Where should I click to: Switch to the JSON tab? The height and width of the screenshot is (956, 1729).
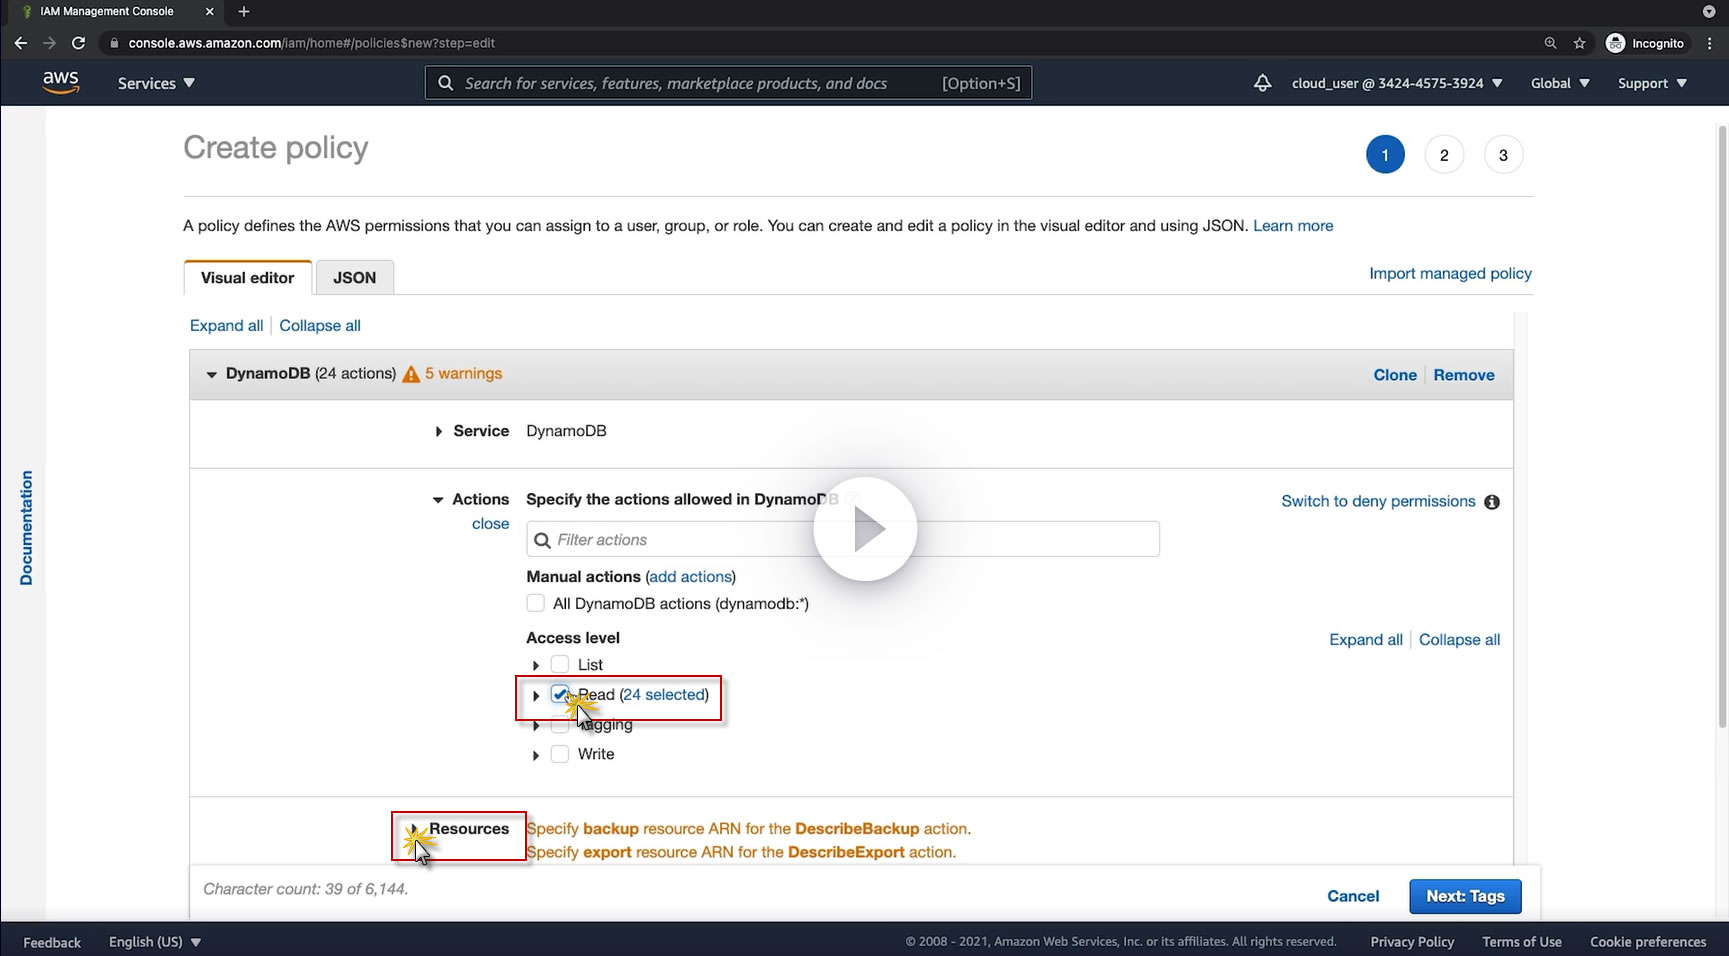click(354, 278)
